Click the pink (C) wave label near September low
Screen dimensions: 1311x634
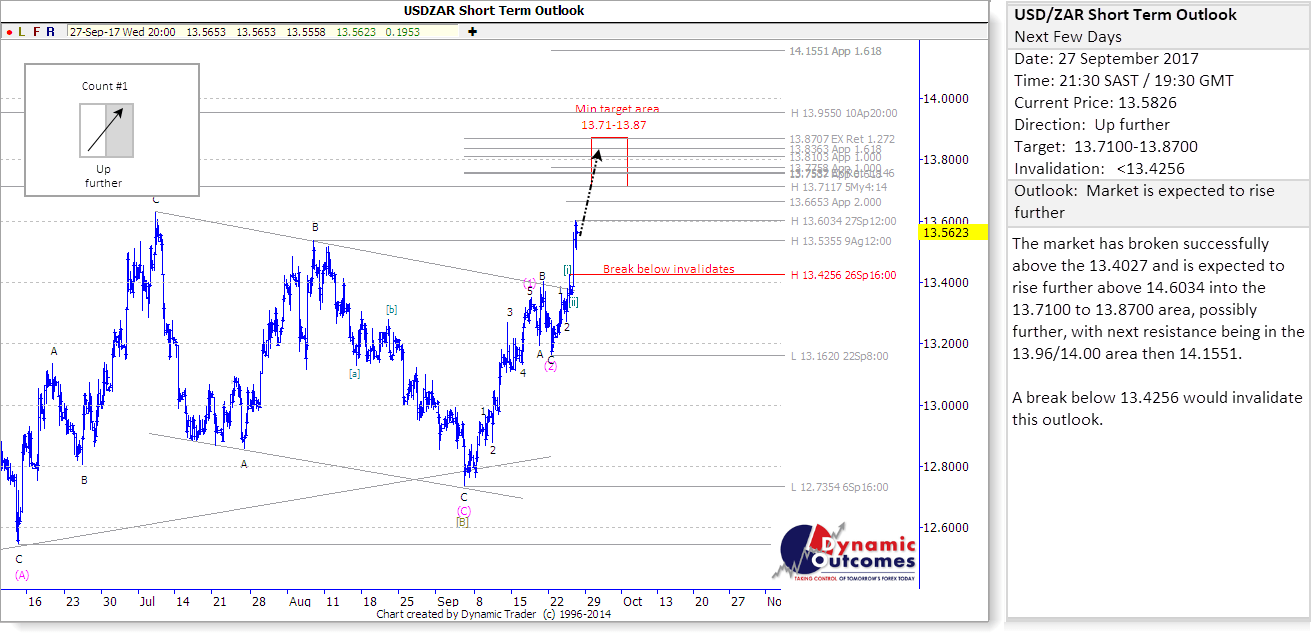point(464,510)
